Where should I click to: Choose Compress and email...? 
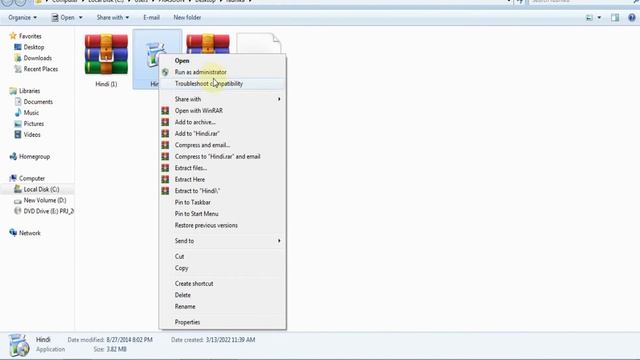(x=202, y=145)
